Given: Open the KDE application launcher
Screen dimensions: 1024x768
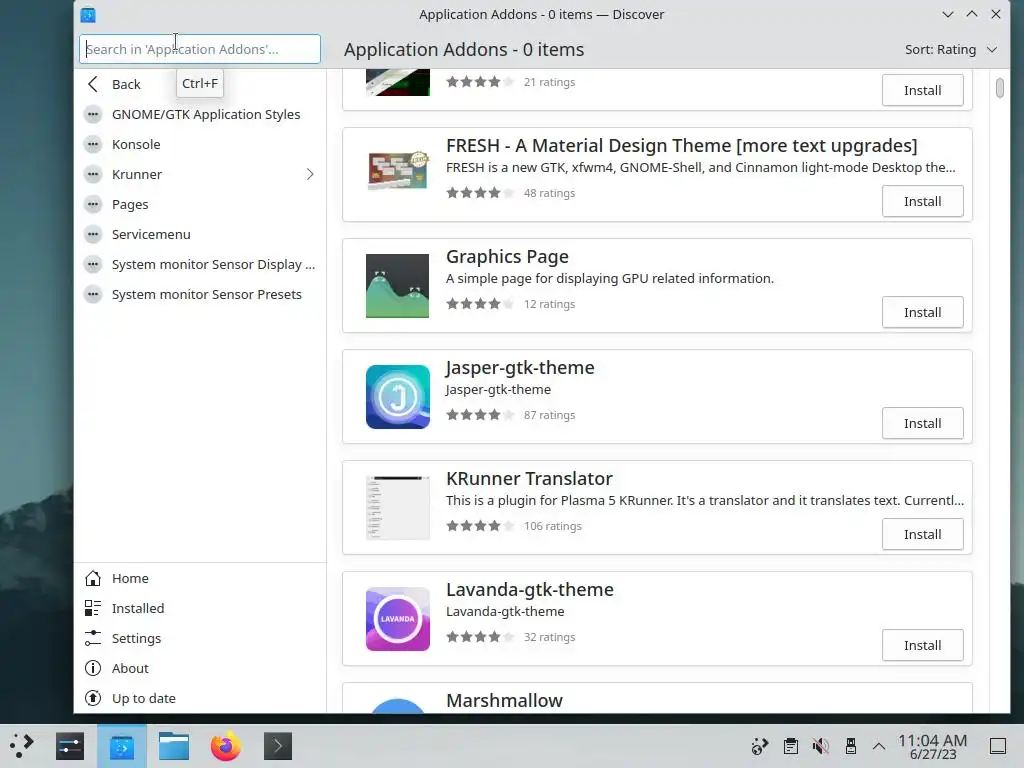Looking at the screenshot, I should coord(22,746).
